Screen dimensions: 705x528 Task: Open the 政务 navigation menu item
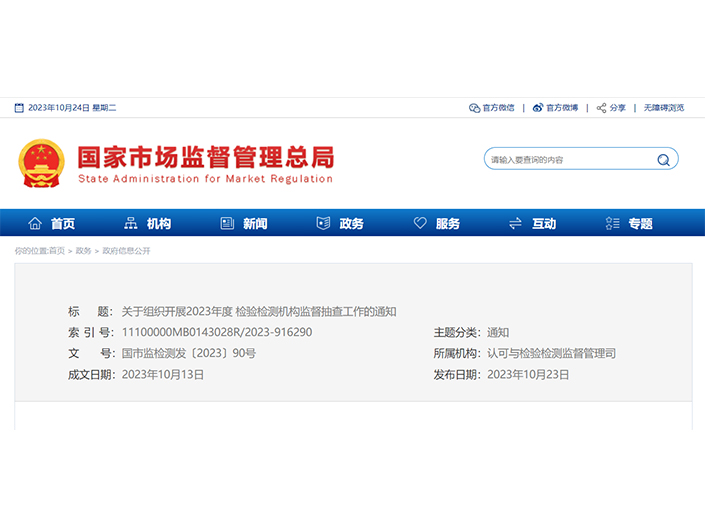click(x=351, y=223)
